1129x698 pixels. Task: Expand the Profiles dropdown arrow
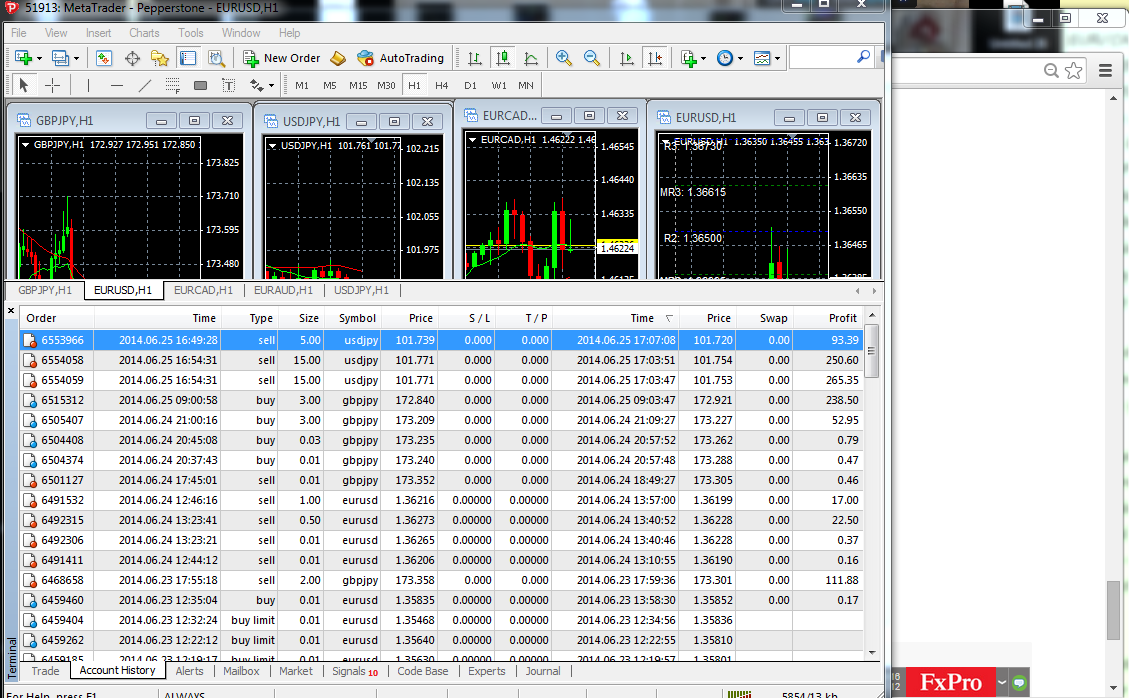point(76,58)
